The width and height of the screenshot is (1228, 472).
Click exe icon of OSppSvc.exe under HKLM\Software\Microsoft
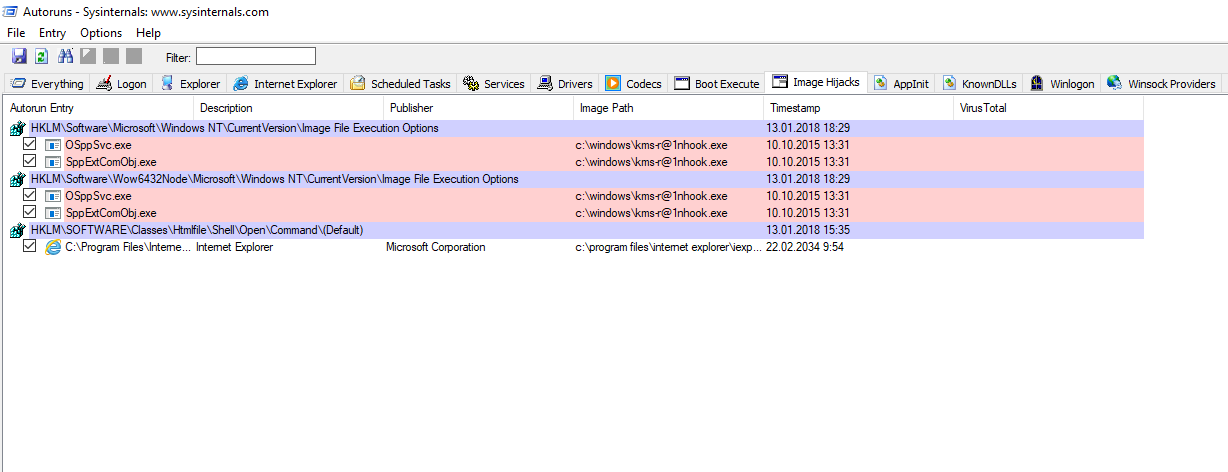(x=53, y=145)
